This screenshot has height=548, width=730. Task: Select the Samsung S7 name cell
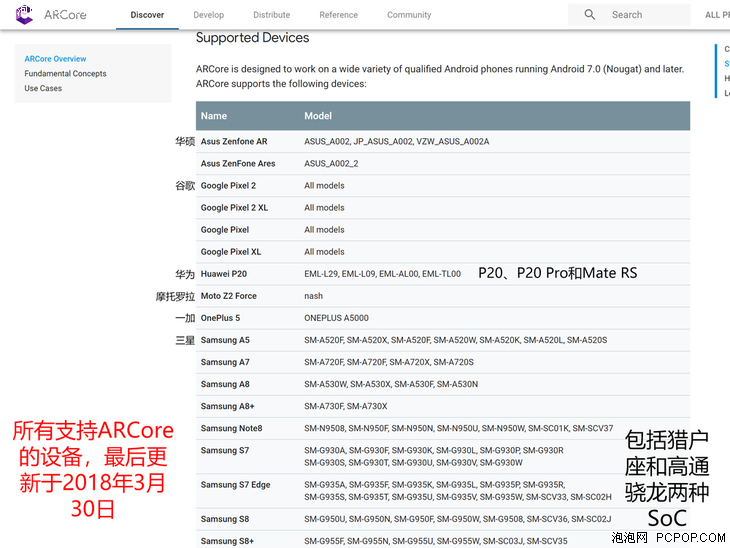pyautogui.click(x=224, y=450)
